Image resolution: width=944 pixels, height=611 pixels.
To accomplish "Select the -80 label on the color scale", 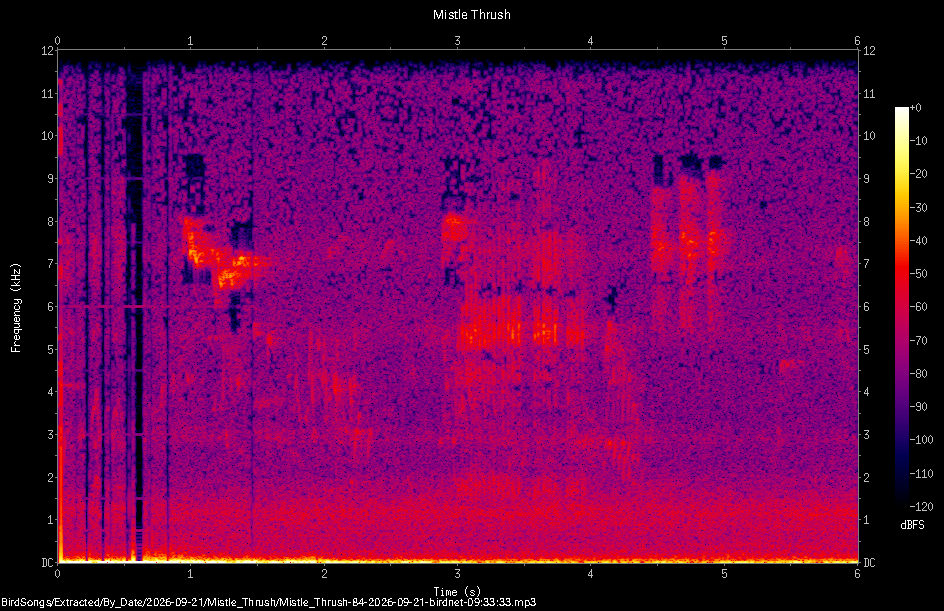I will pos(919,374).
